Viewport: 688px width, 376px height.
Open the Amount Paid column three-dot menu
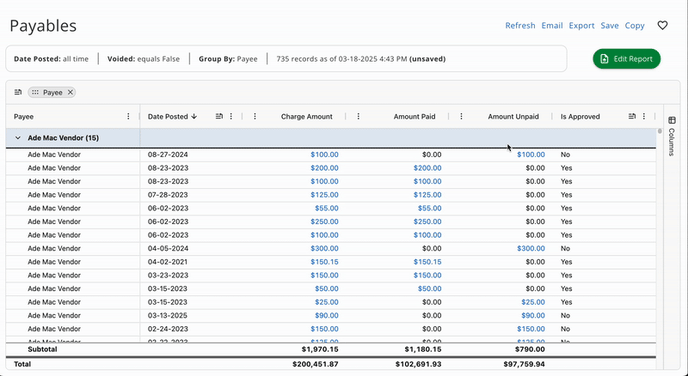[358, 116]
